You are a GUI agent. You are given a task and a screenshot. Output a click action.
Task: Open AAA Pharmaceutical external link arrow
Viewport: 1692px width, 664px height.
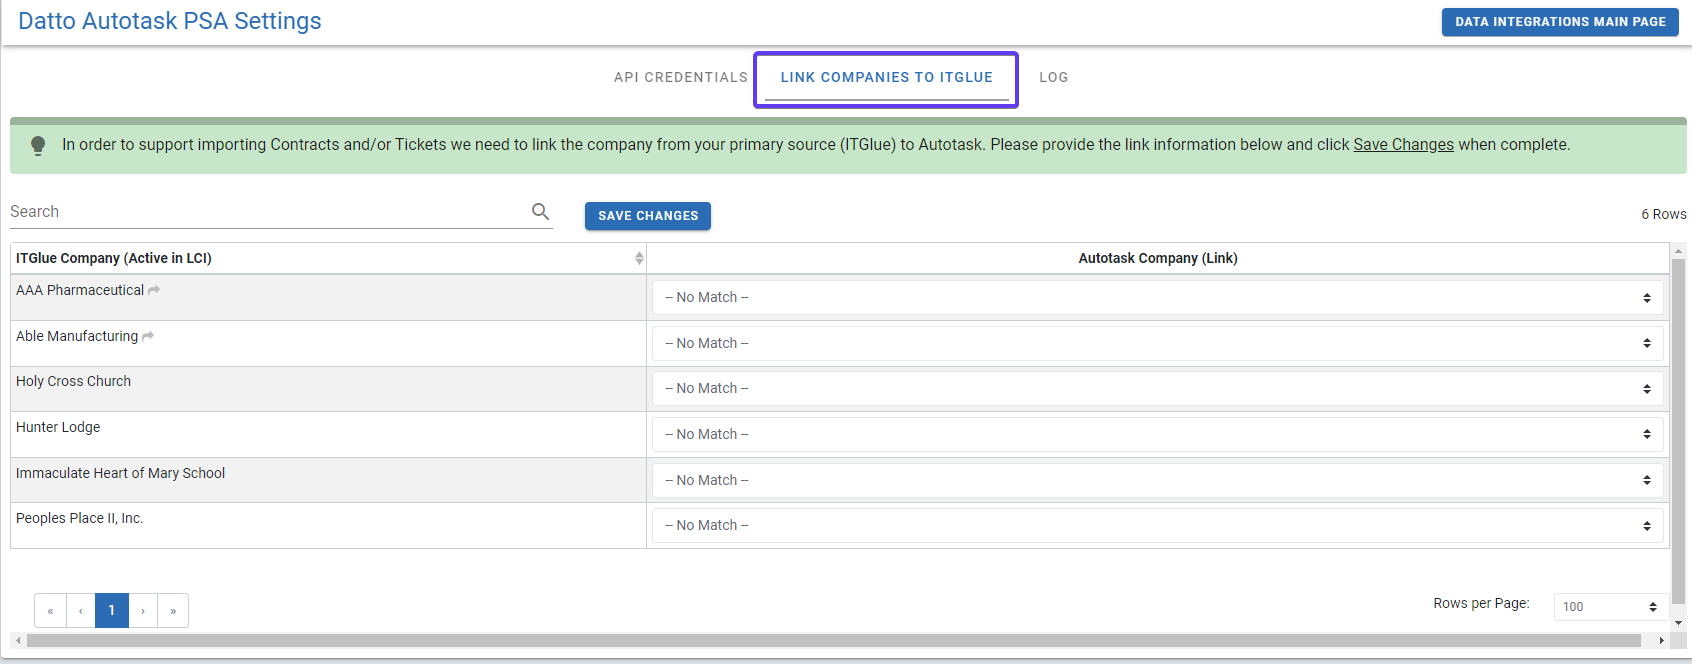[x=154, y=290]
